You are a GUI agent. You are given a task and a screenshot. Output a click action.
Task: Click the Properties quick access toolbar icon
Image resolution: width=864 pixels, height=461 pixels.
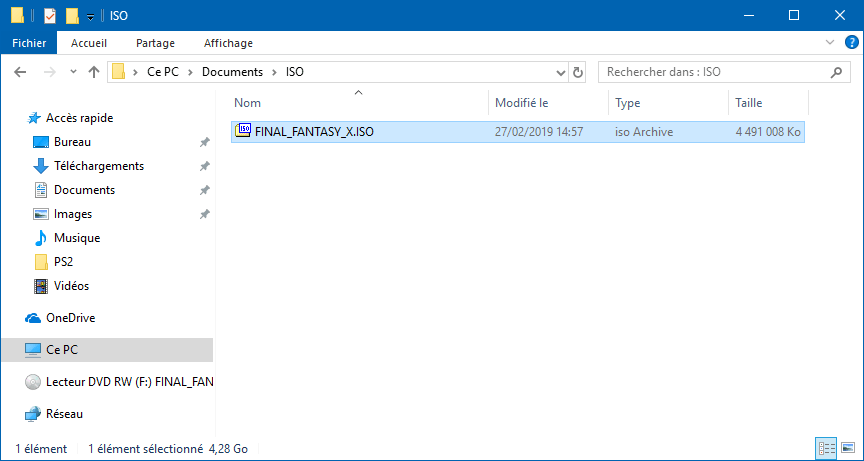(50, 16)
